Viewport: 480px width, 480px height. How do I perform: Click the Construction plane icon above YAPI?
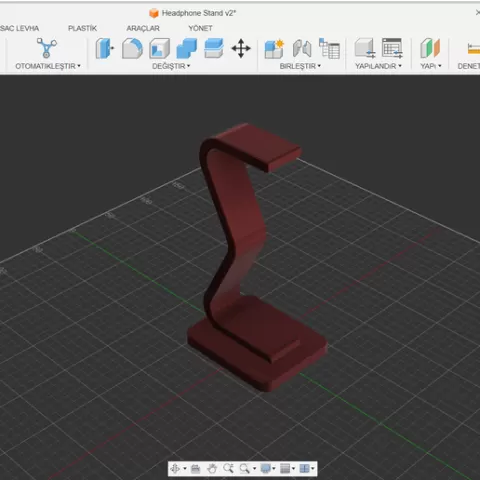click(430, 48)
